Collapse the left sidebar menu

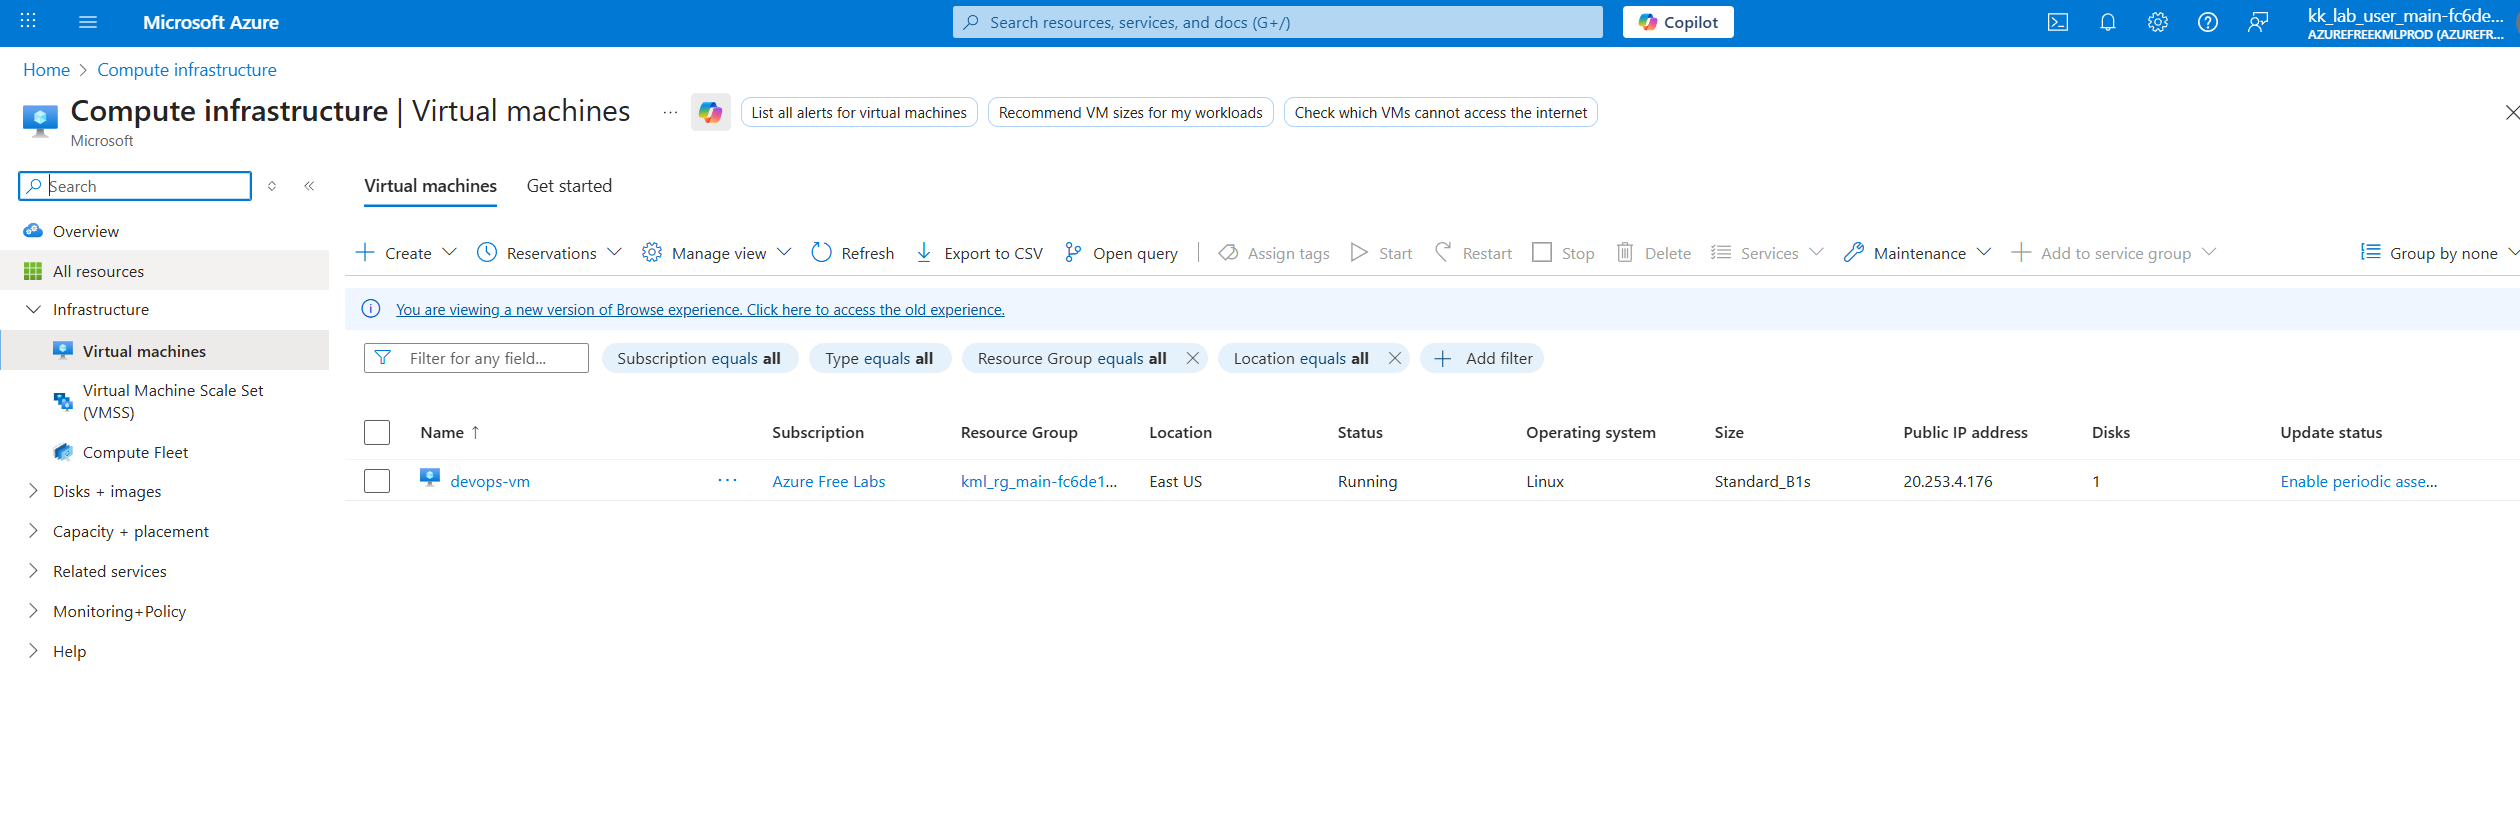pos(310,186)
